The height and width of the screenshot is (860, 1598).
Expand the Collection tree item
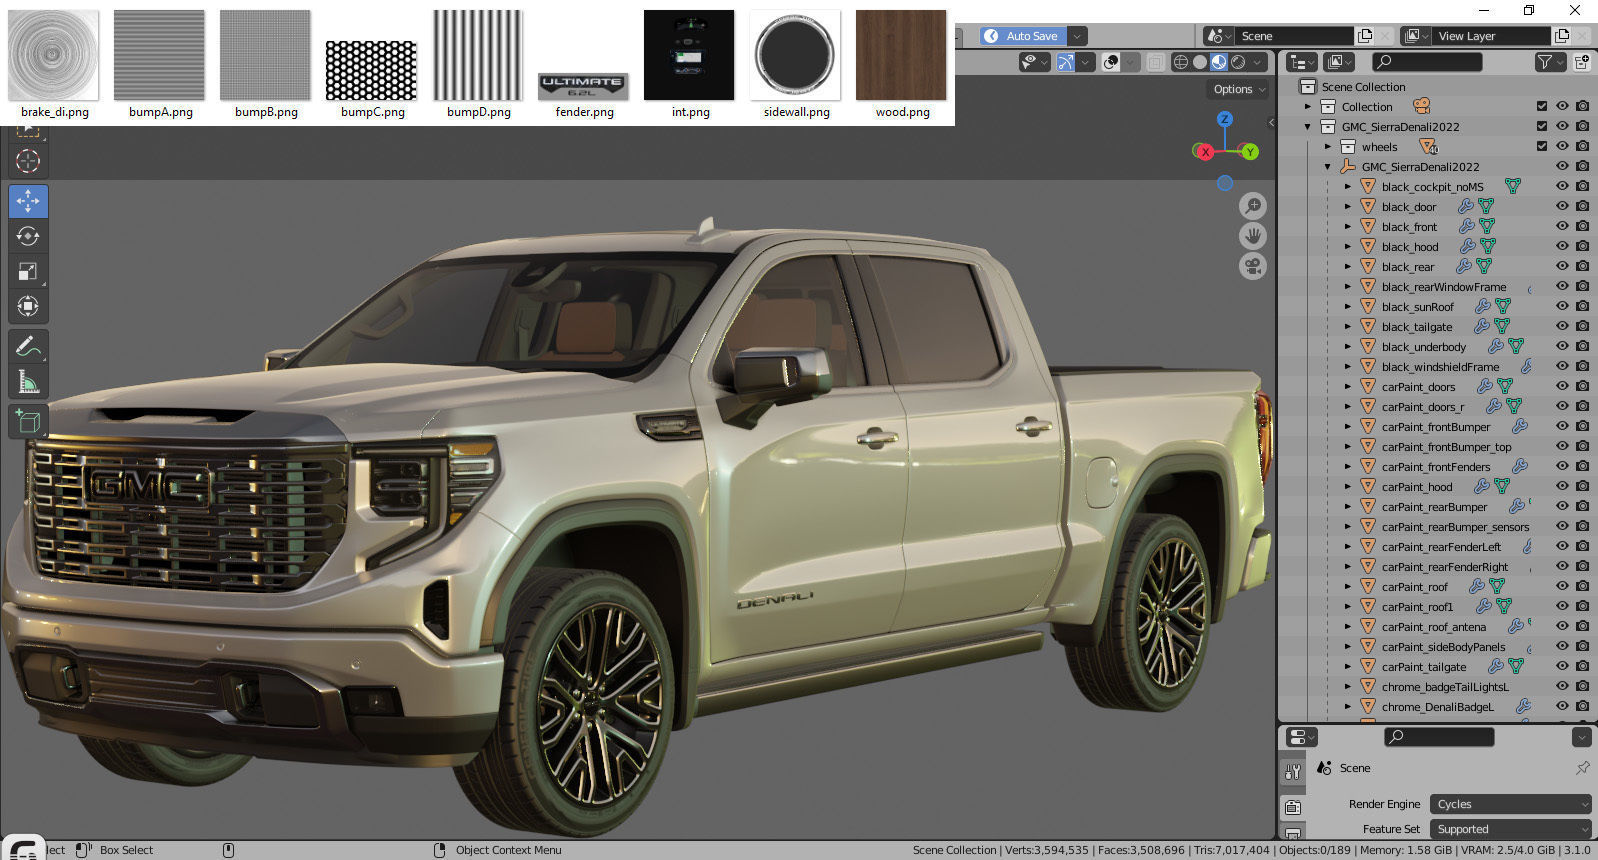1308,106
